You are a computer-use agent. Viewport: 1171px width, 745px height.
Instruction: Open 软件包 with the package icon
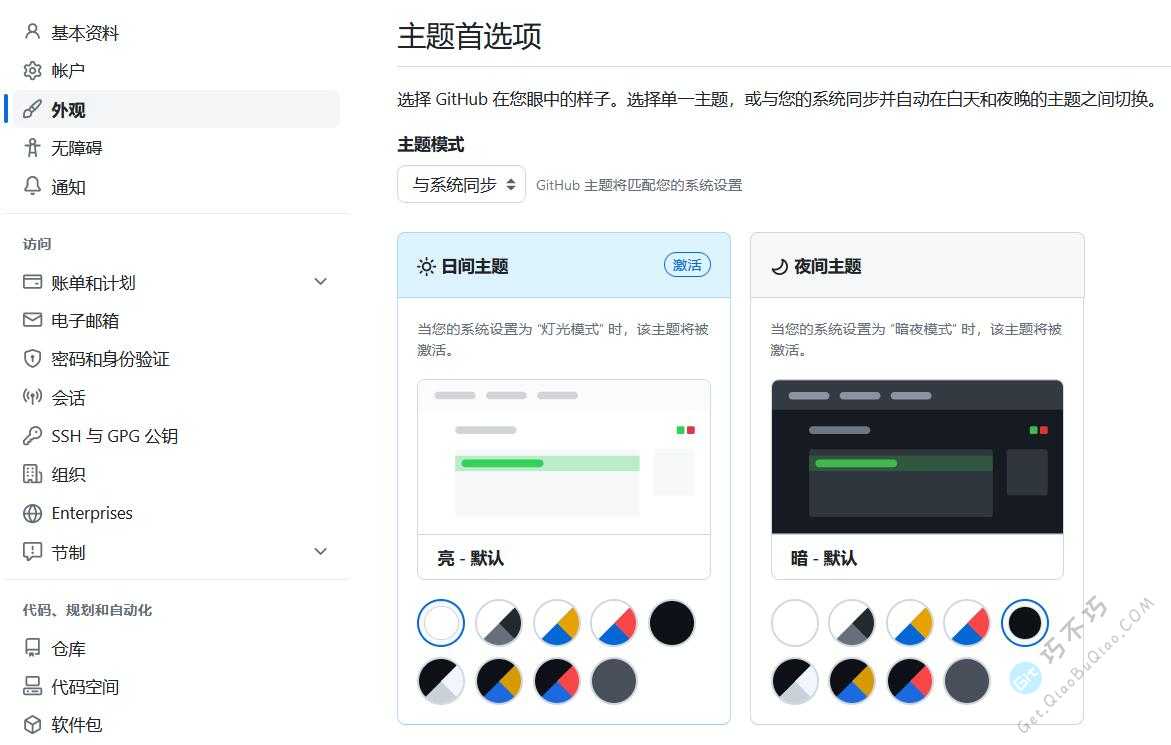[33, 724]
